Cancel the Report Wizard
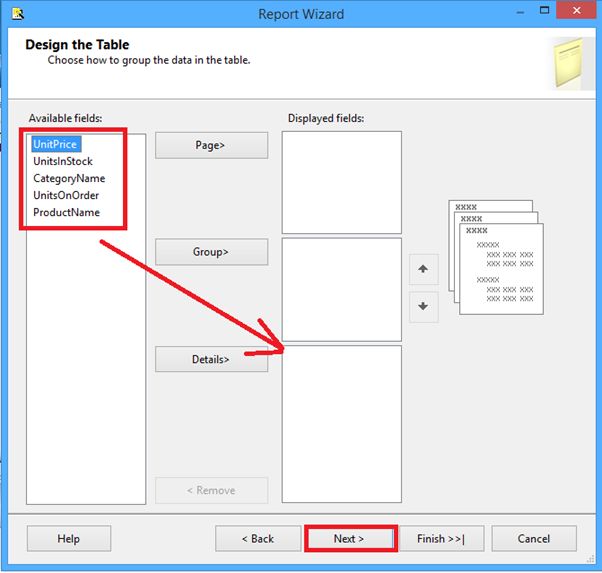 [534, 538]
